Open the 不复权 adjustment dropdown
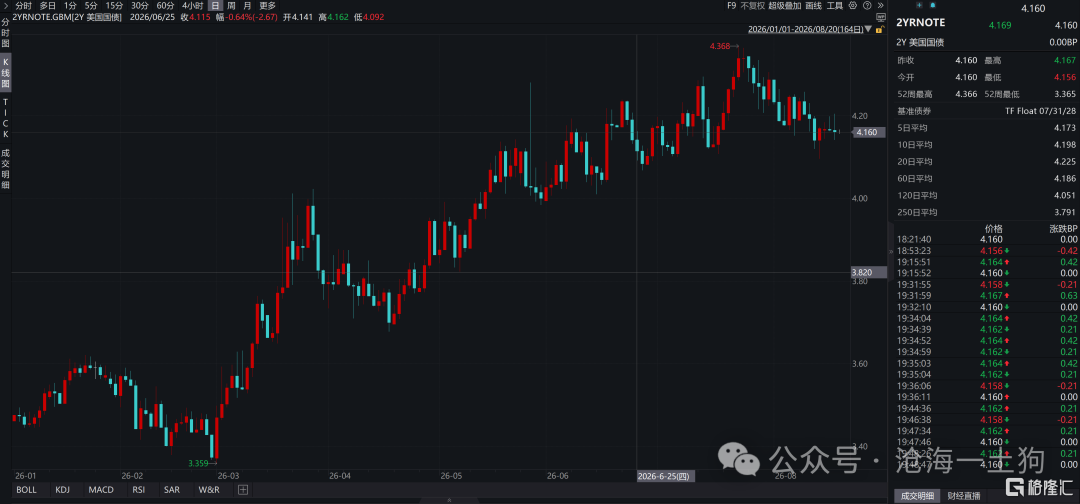This screenshot has height=504, width=1080. coord(753,6)
